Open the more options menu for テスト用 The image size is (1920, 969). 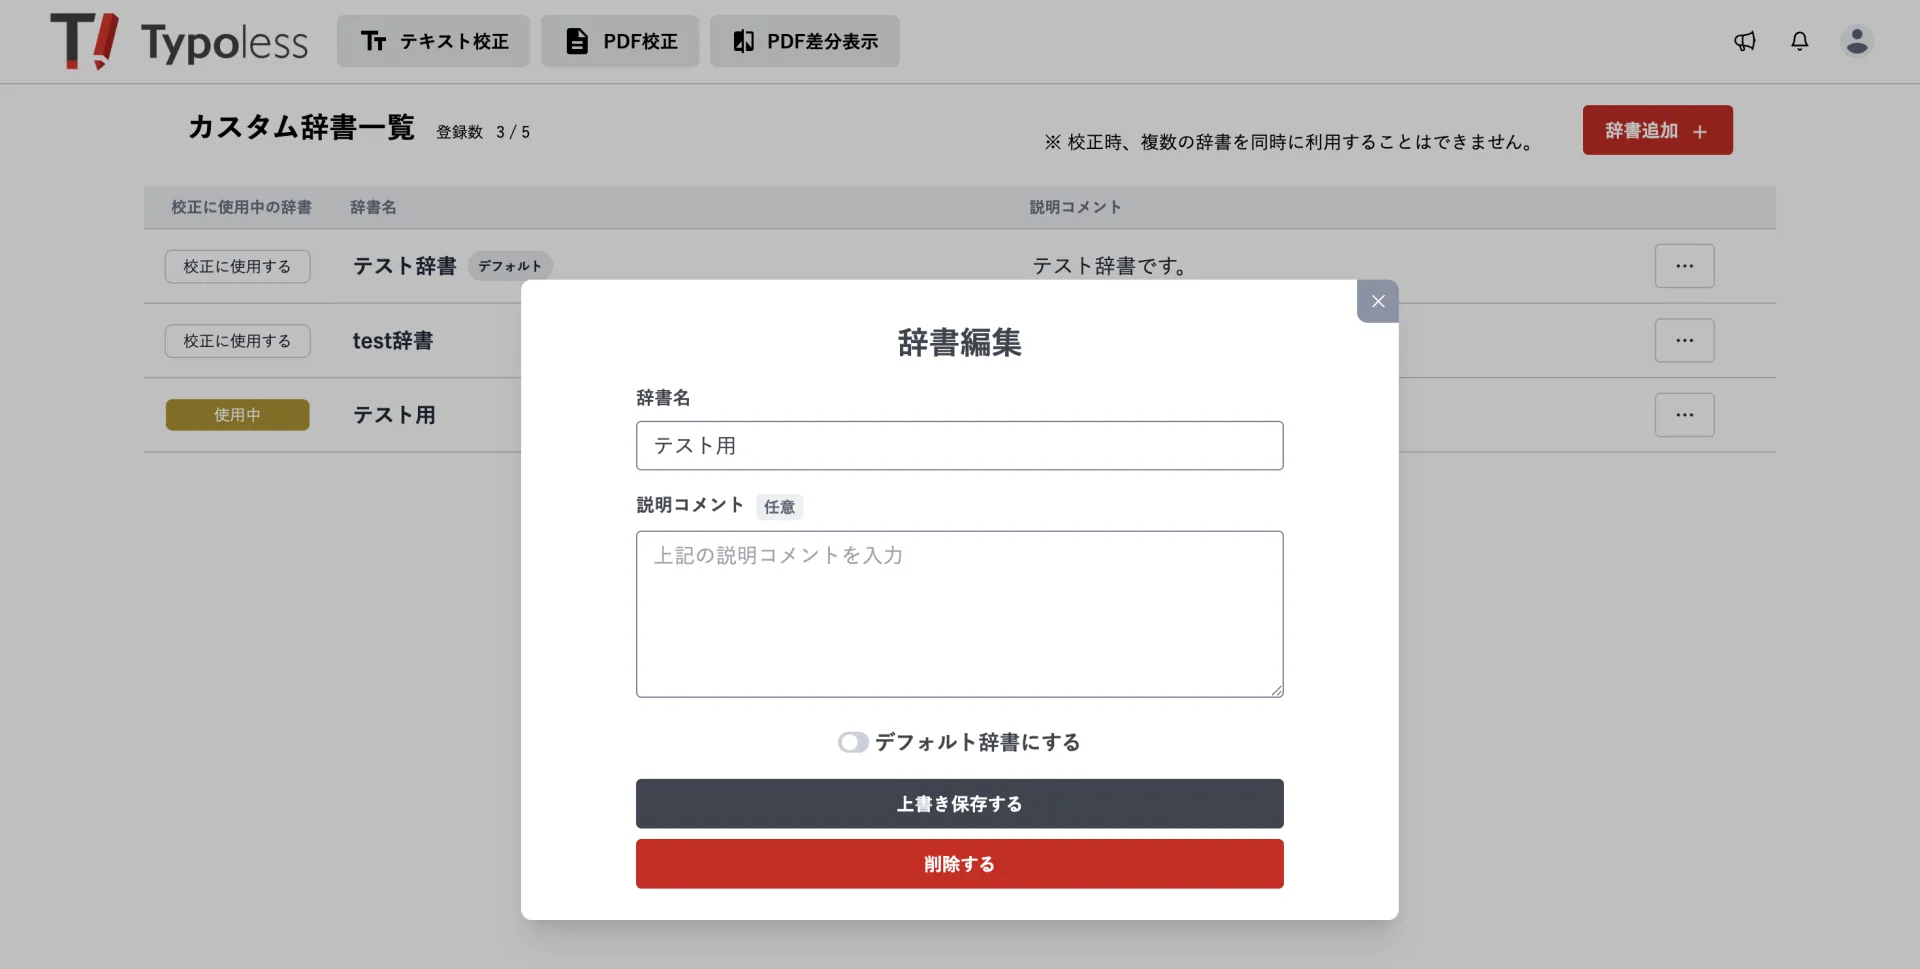point(1684,415)
